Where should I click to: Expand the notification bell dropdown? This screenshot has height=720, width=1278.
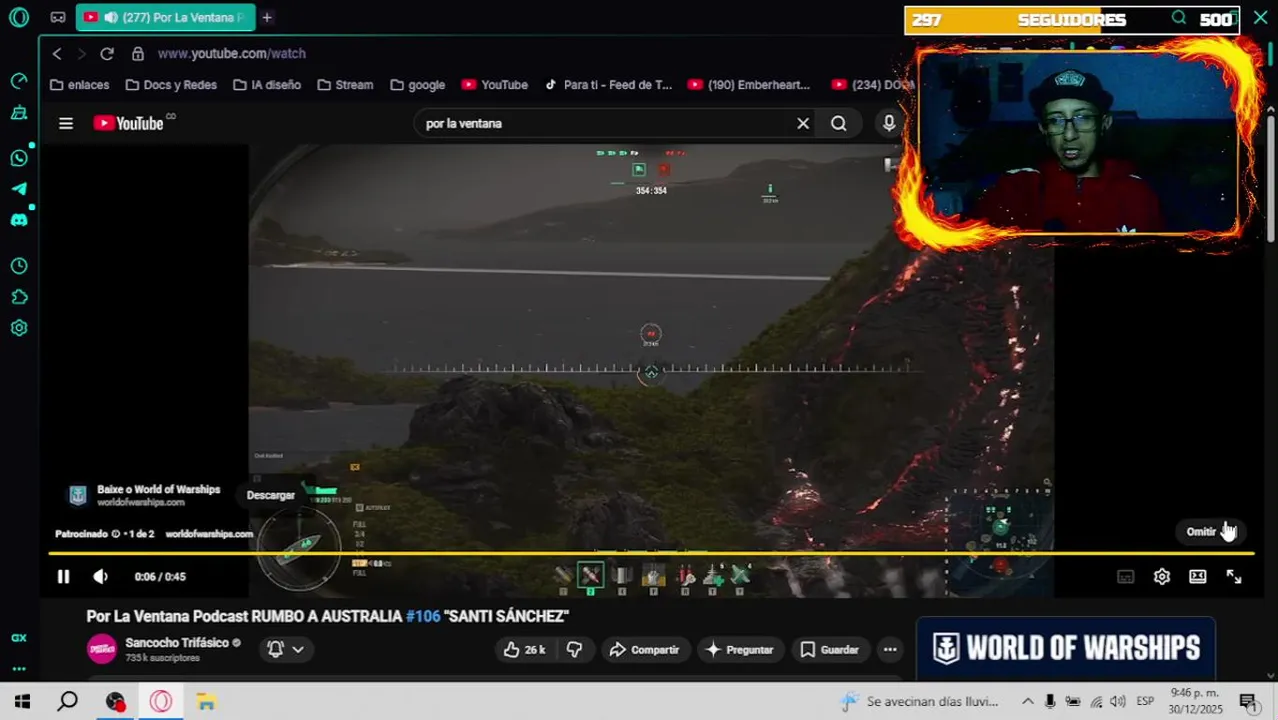click(x=285, y=650)
